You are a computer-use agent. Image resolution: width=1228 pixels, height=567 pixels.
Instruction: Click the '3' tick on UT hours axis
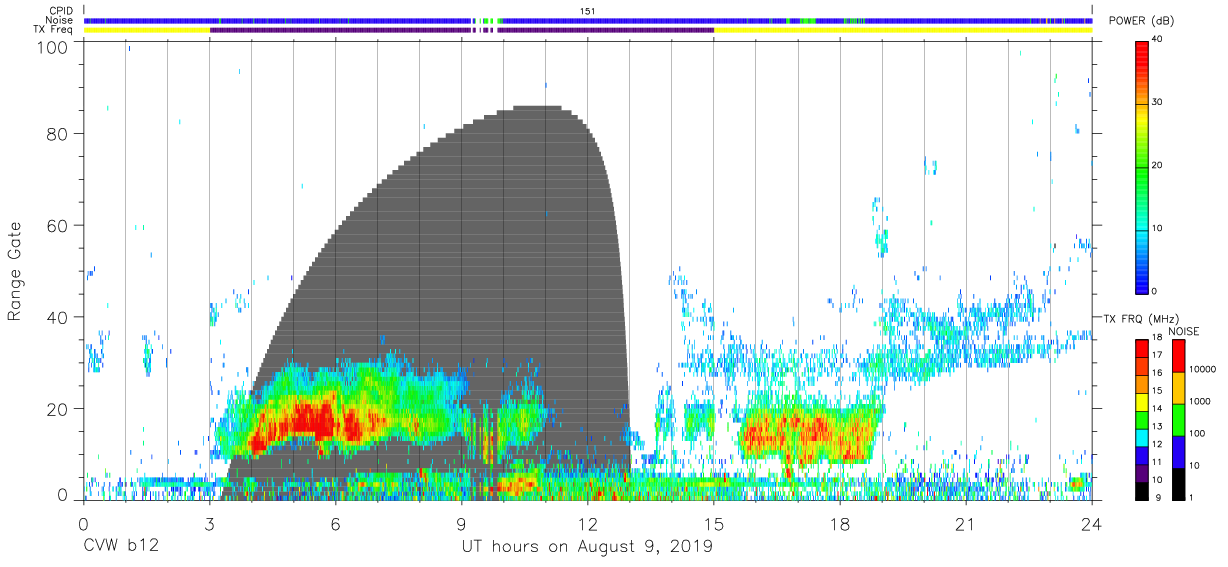point(209,524)
